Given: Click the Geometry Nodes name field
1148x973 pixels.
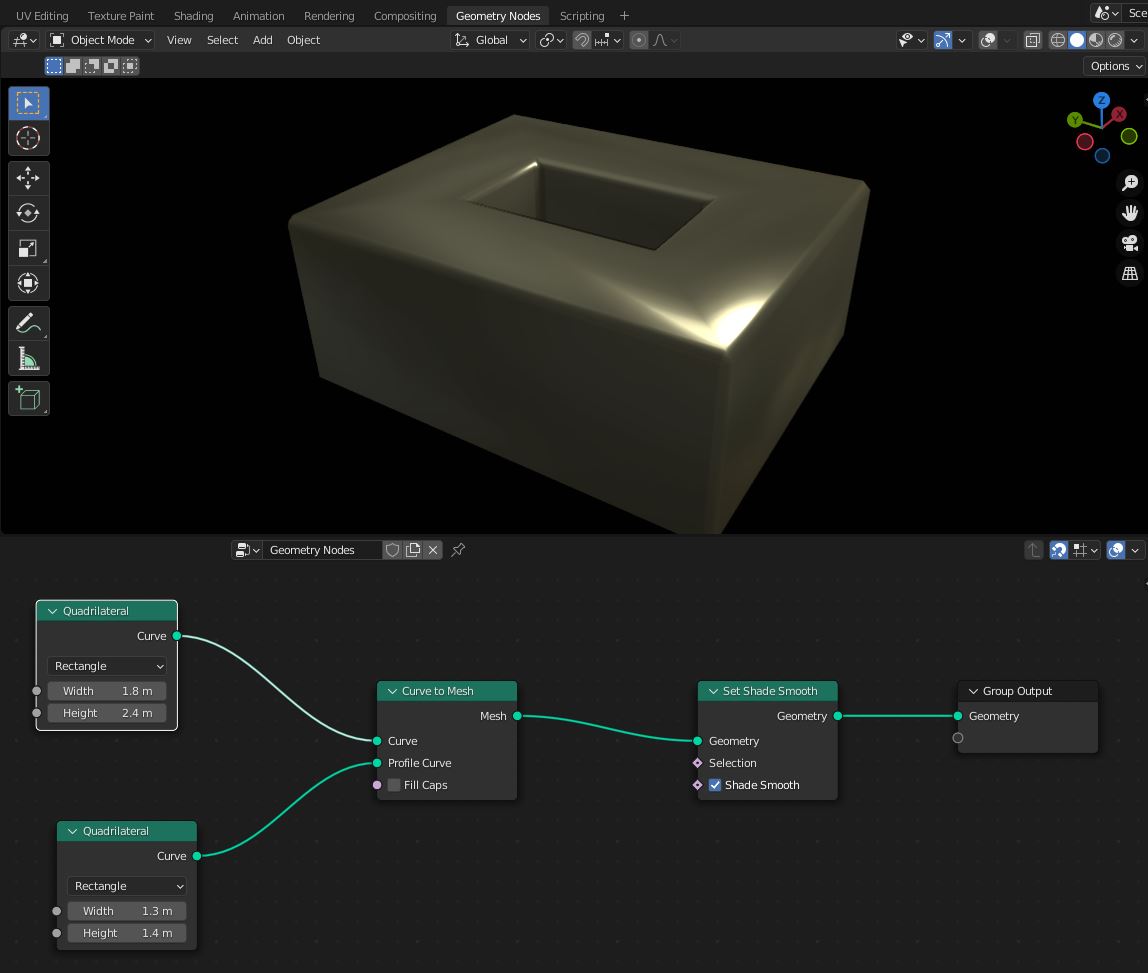Looking at the screenshot, I should click(x=322, y=550).
